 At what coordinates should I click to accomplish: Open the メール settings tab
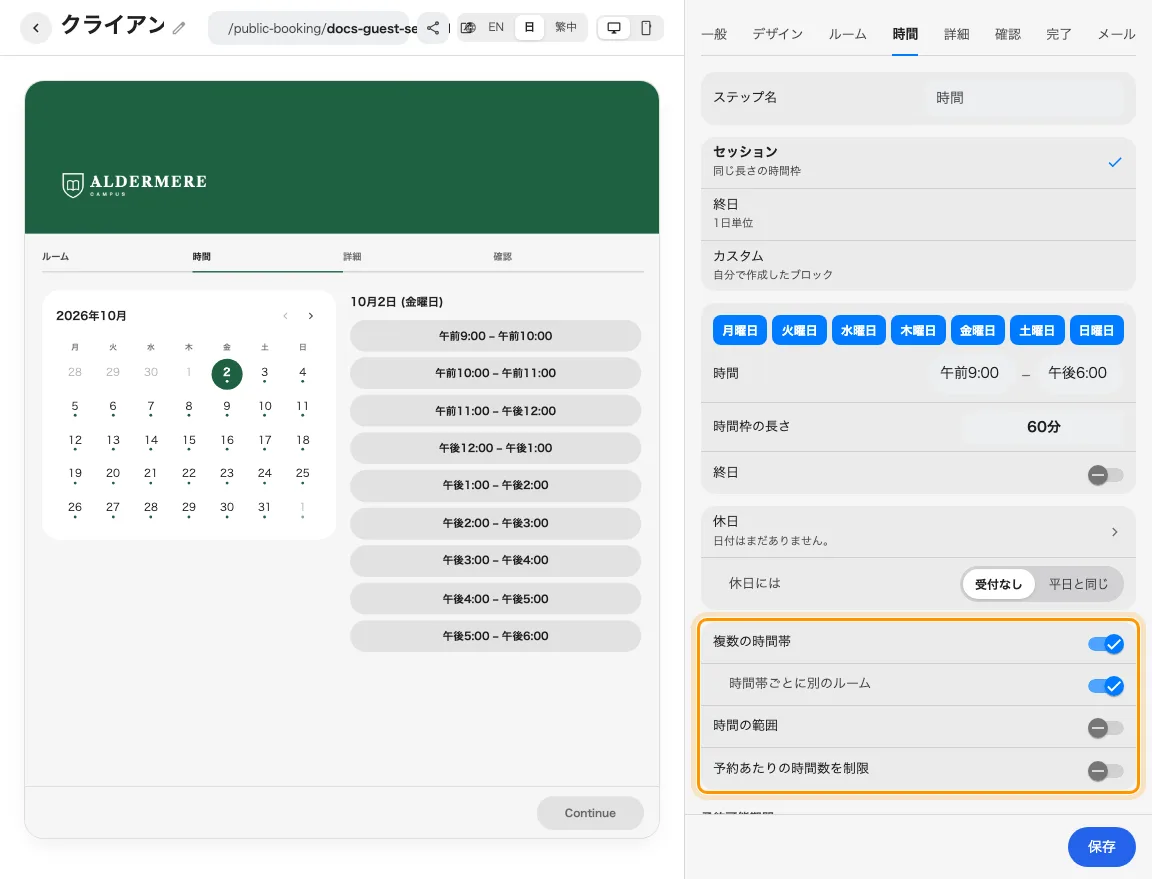(1116, 35)
